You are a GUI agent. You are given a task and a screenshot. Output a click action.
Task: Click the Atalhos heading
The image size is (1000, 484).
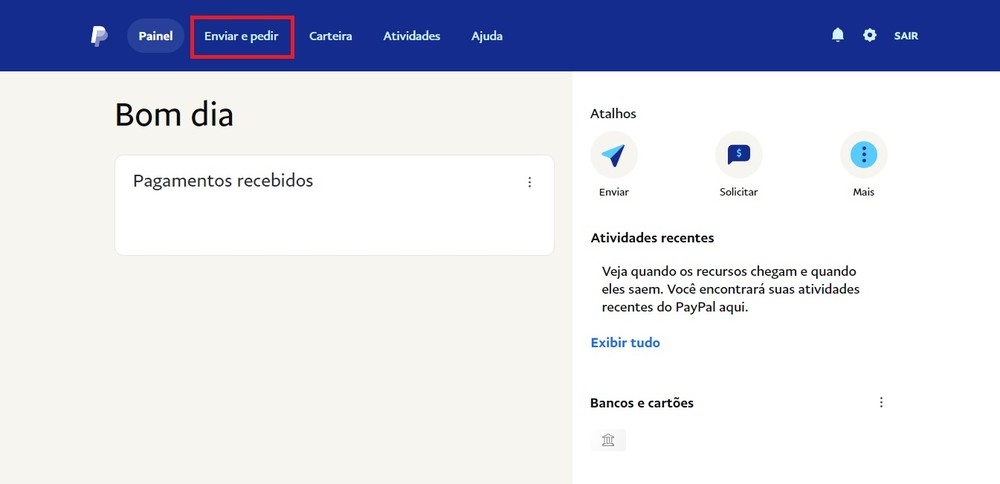tap(613, 114)
